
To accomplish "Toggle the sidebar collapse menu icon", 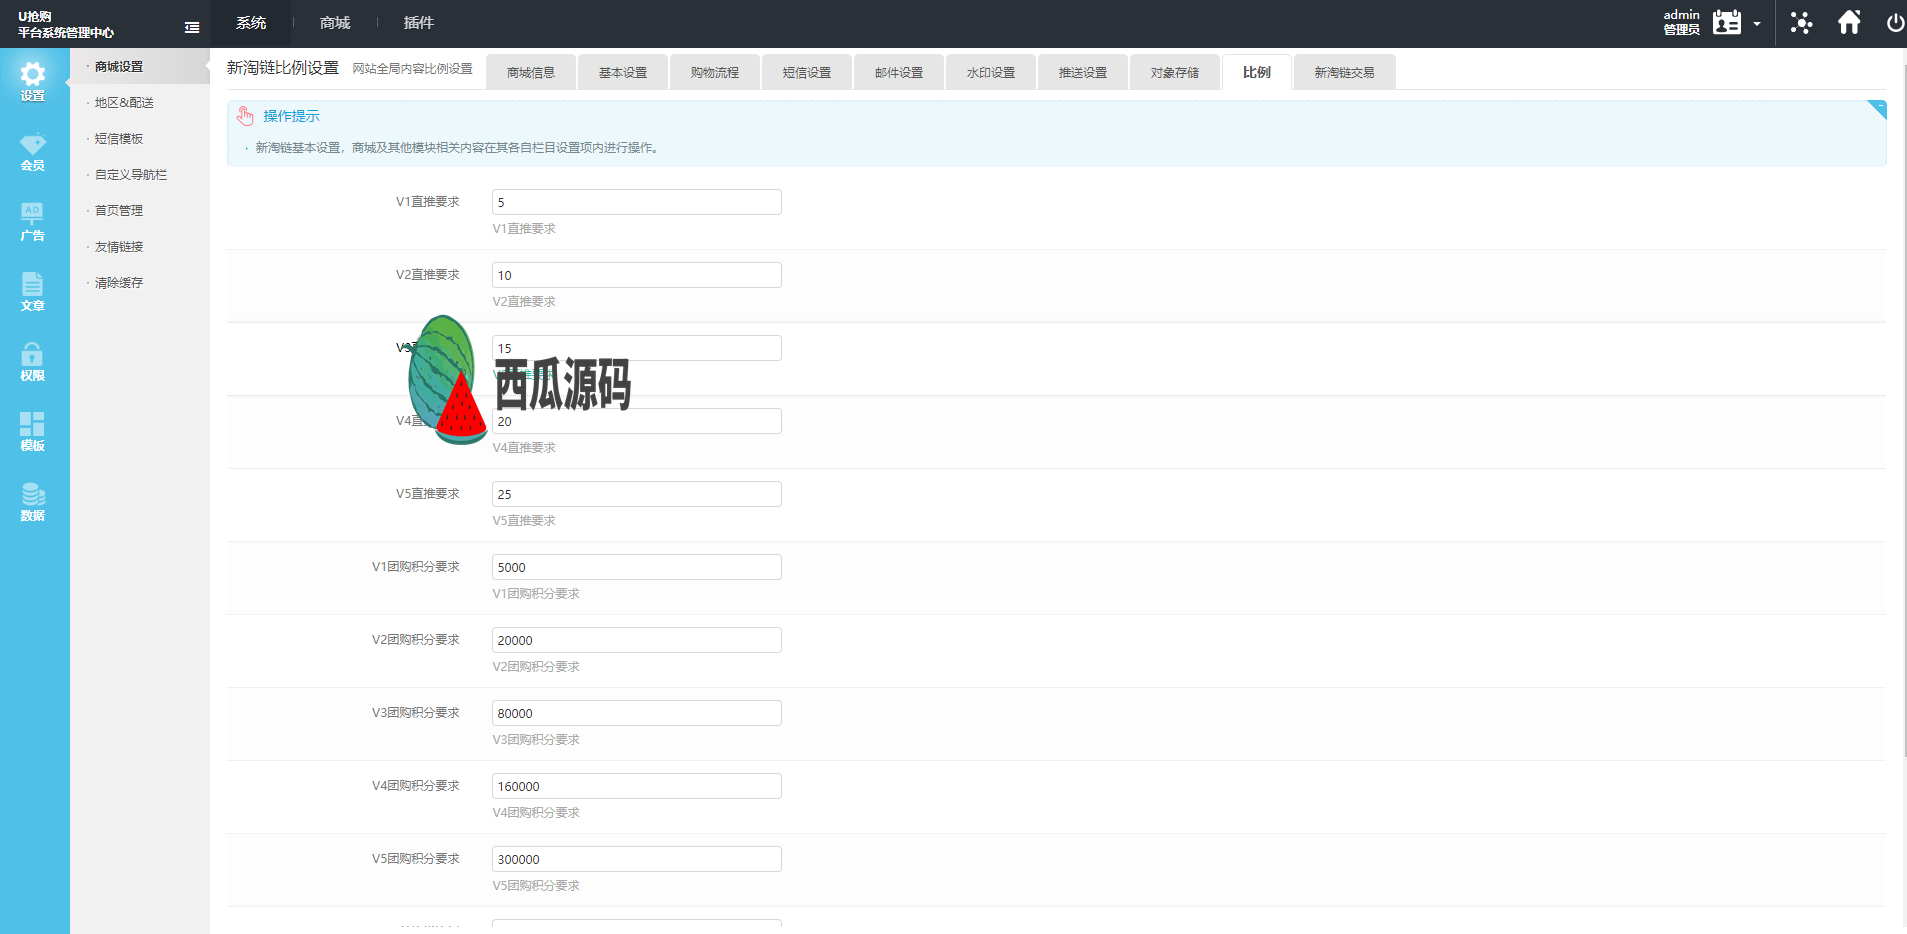I will (x=192, y=27).
